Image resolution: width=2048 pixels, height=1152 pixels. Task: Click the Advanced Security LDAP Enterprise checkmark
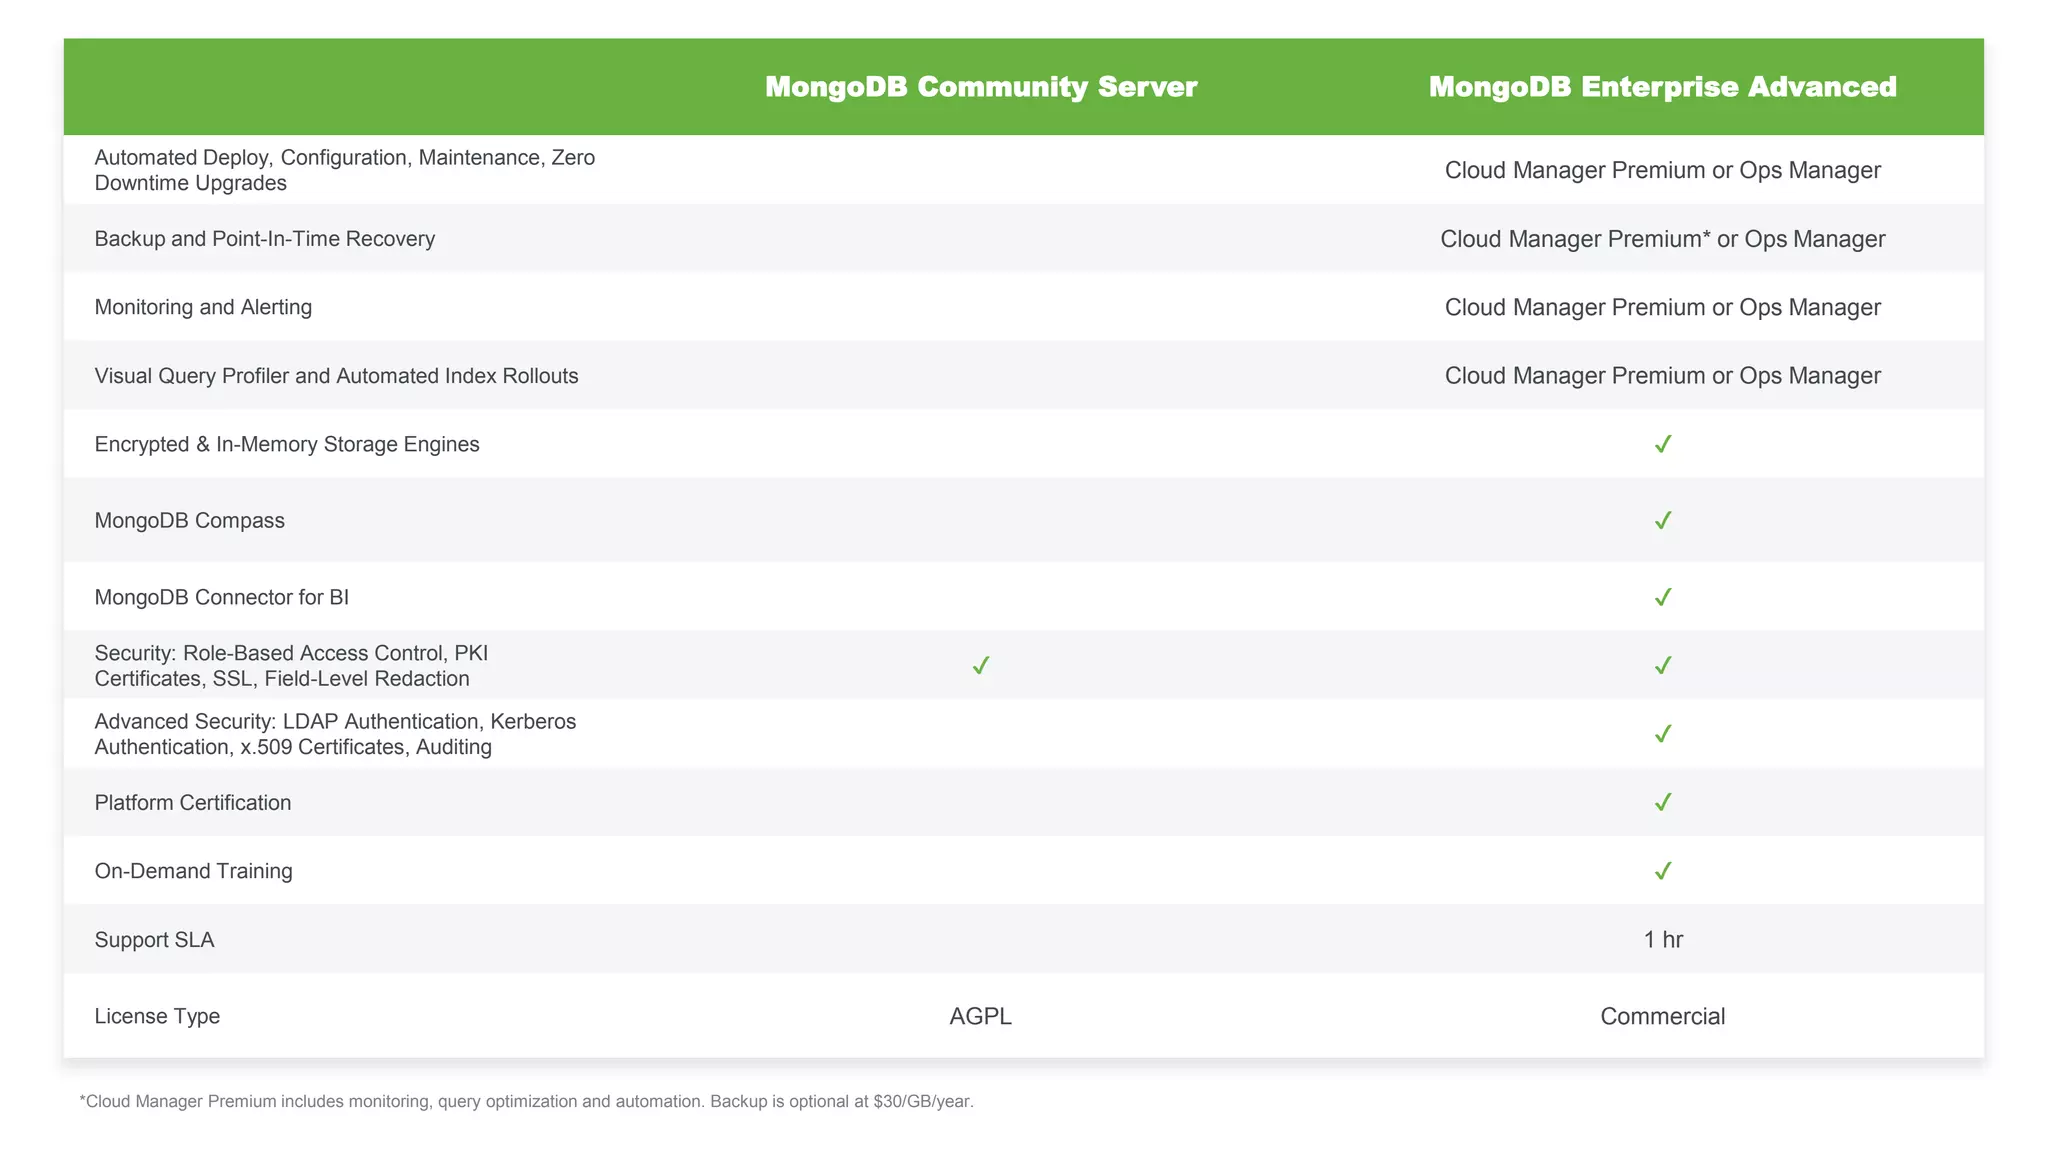(1662, 734)
